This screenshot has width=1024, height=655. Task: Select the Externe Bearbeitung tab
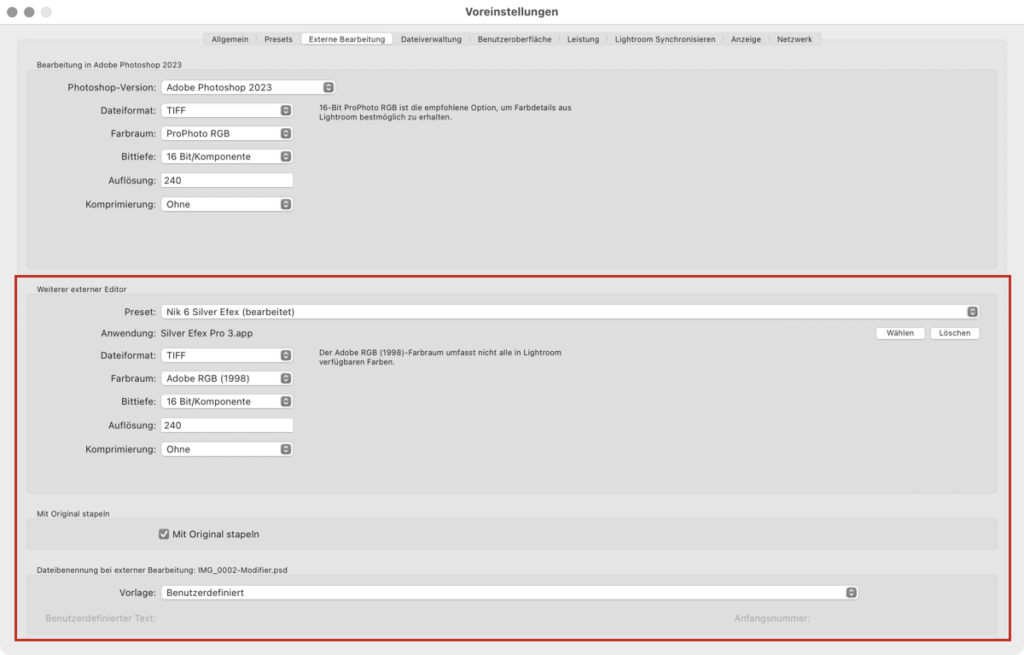click(x=347, y=39)
